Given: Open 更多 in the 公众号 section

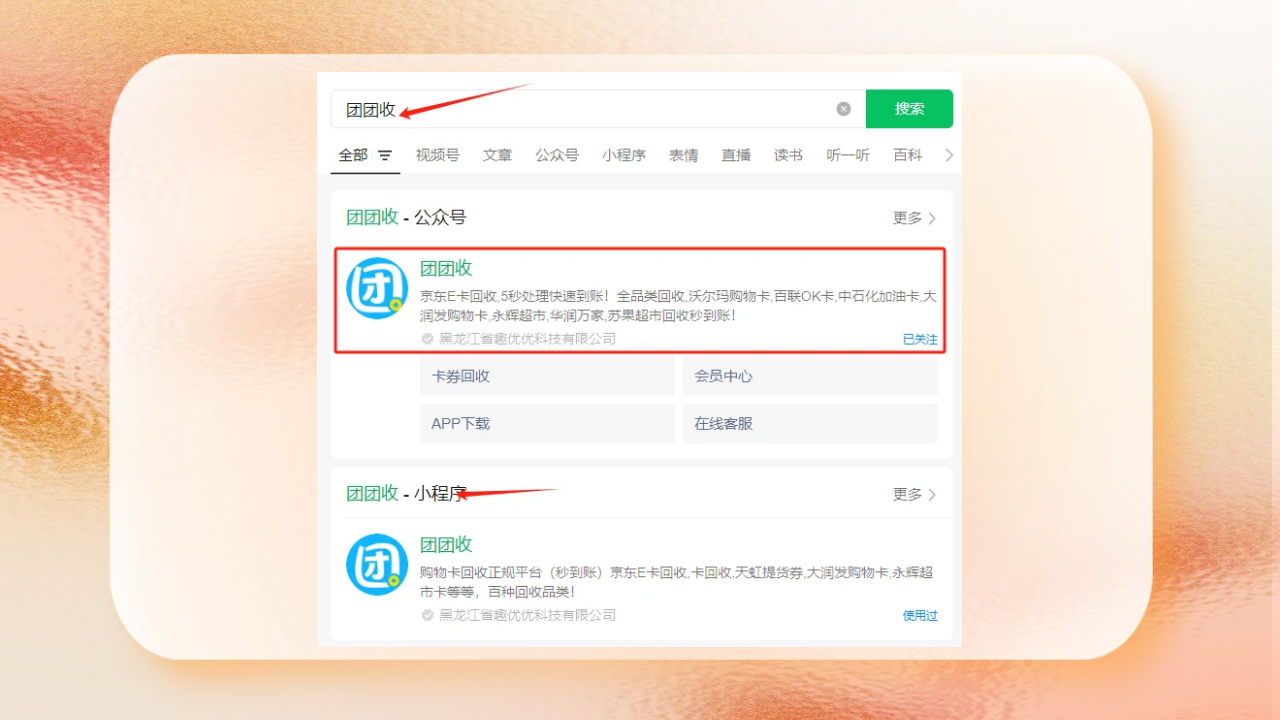Looking at the screenshot, I should coord(914,218).
